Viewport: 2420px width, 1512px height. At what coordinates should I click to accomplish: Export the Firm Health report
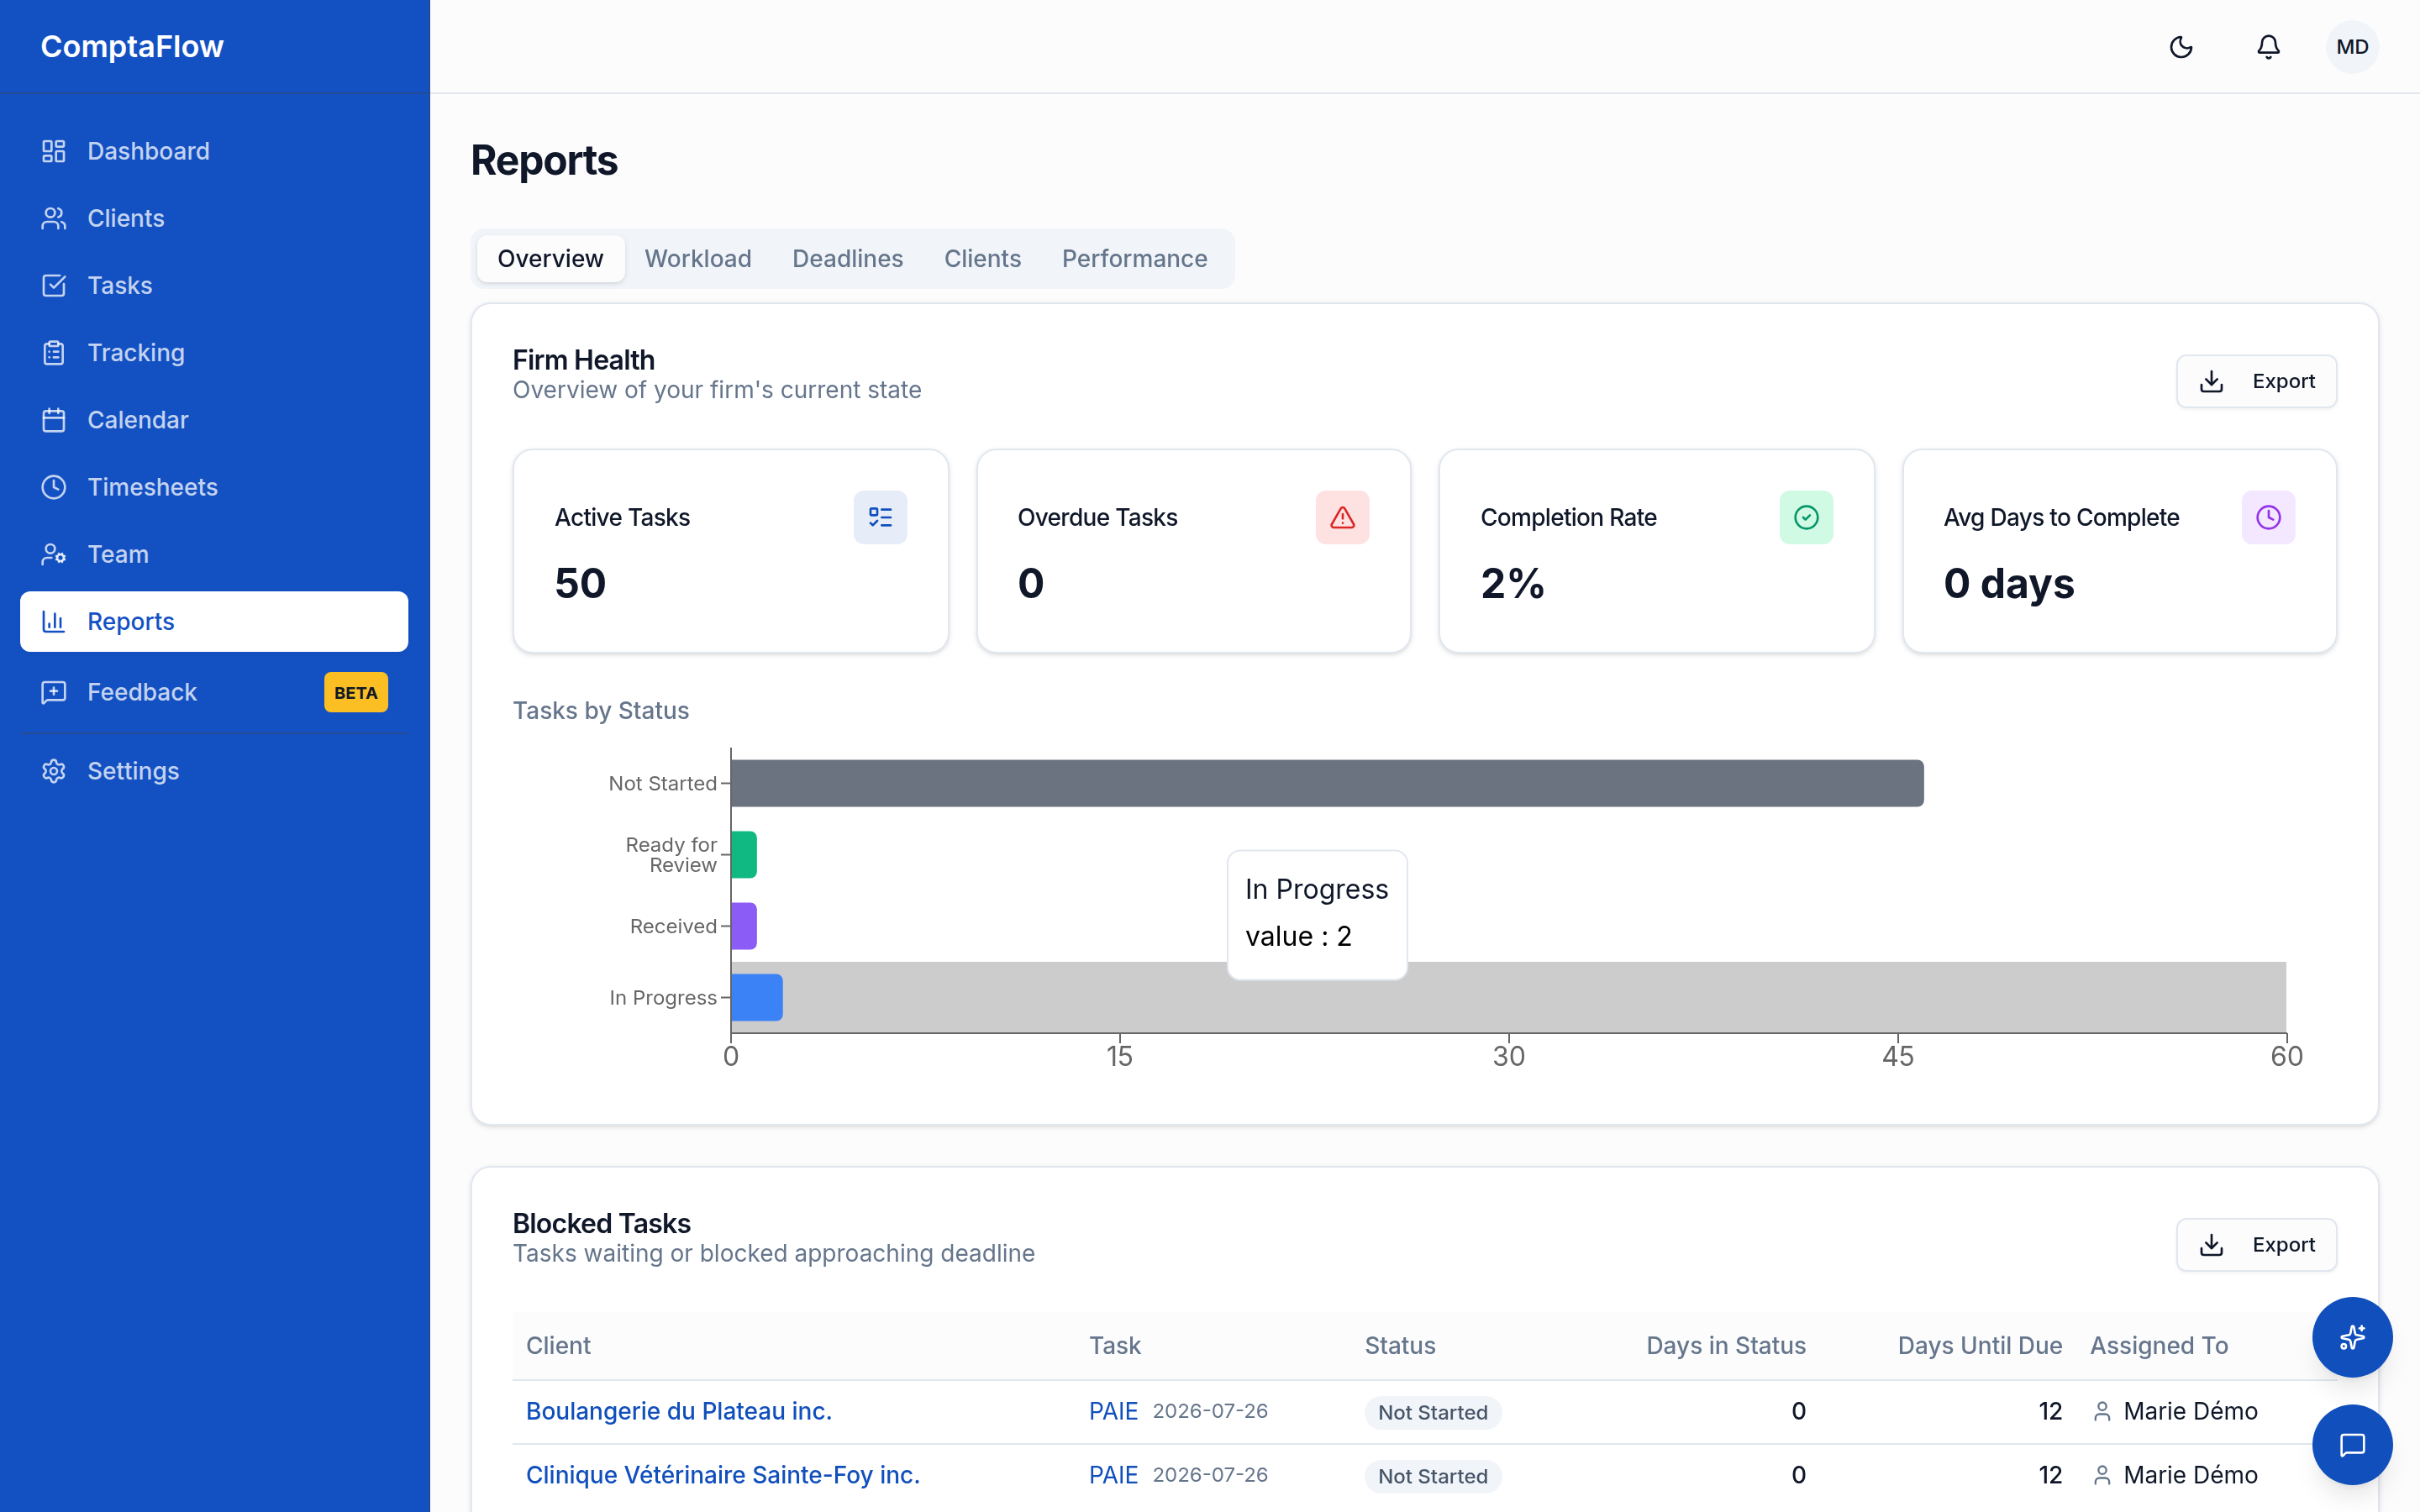(2257, 381)
